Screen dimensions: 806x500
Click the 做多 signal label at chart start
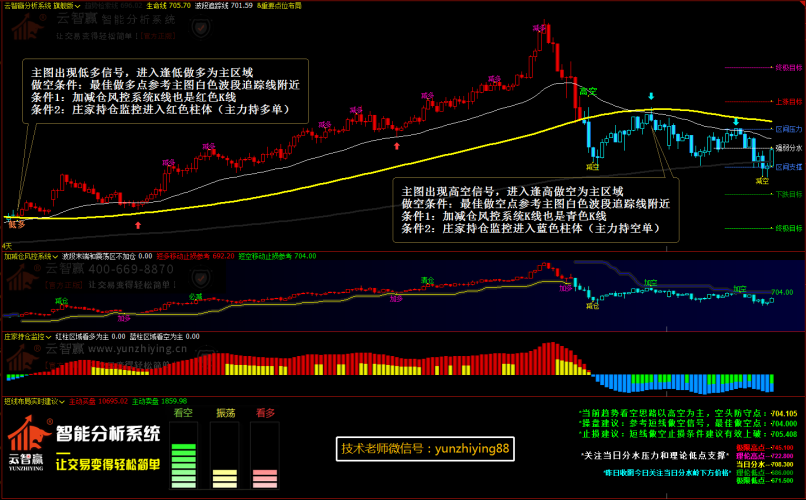(17, 226)
